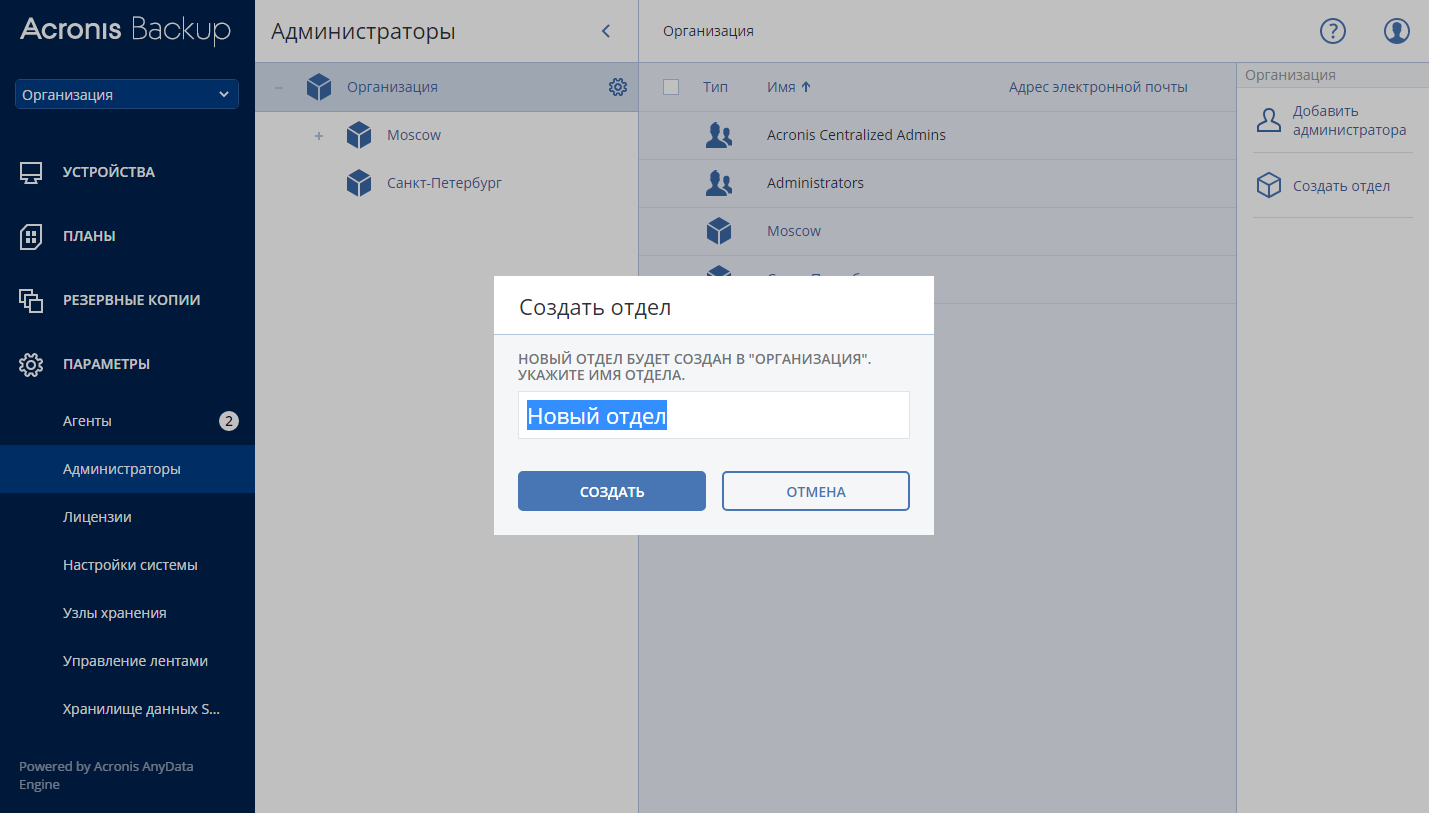Expand the Moscow tree node
1429x813 pixels.
click(318, 135)
